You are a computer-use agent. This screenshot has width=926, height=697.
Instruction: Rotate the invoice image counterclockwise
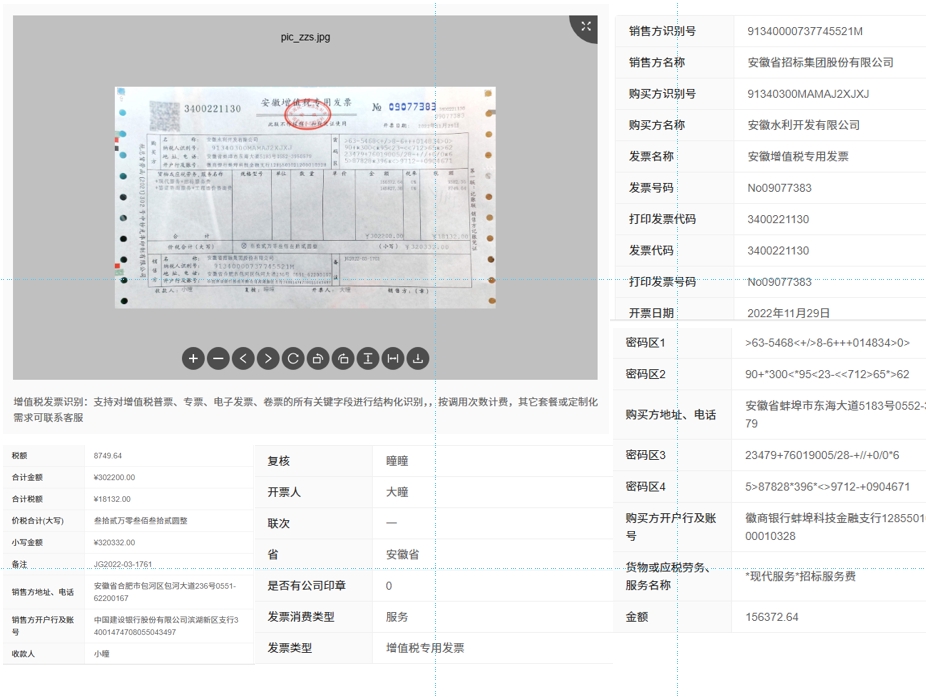click(x=318, y=359)
